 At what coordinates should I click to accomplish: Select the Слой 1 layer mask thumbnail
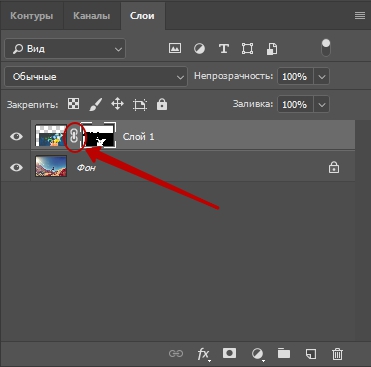[x=99, y=135]
